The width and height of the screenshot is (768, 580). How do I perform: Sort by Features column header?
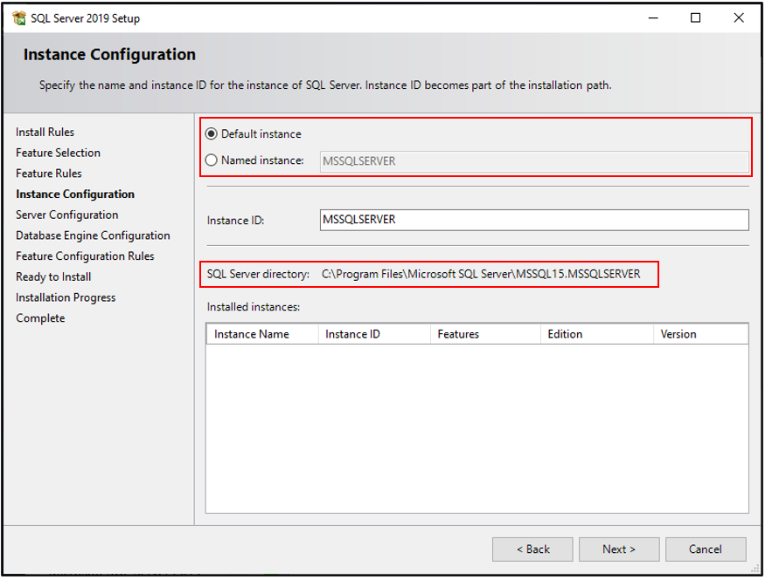tap(485, 334)
